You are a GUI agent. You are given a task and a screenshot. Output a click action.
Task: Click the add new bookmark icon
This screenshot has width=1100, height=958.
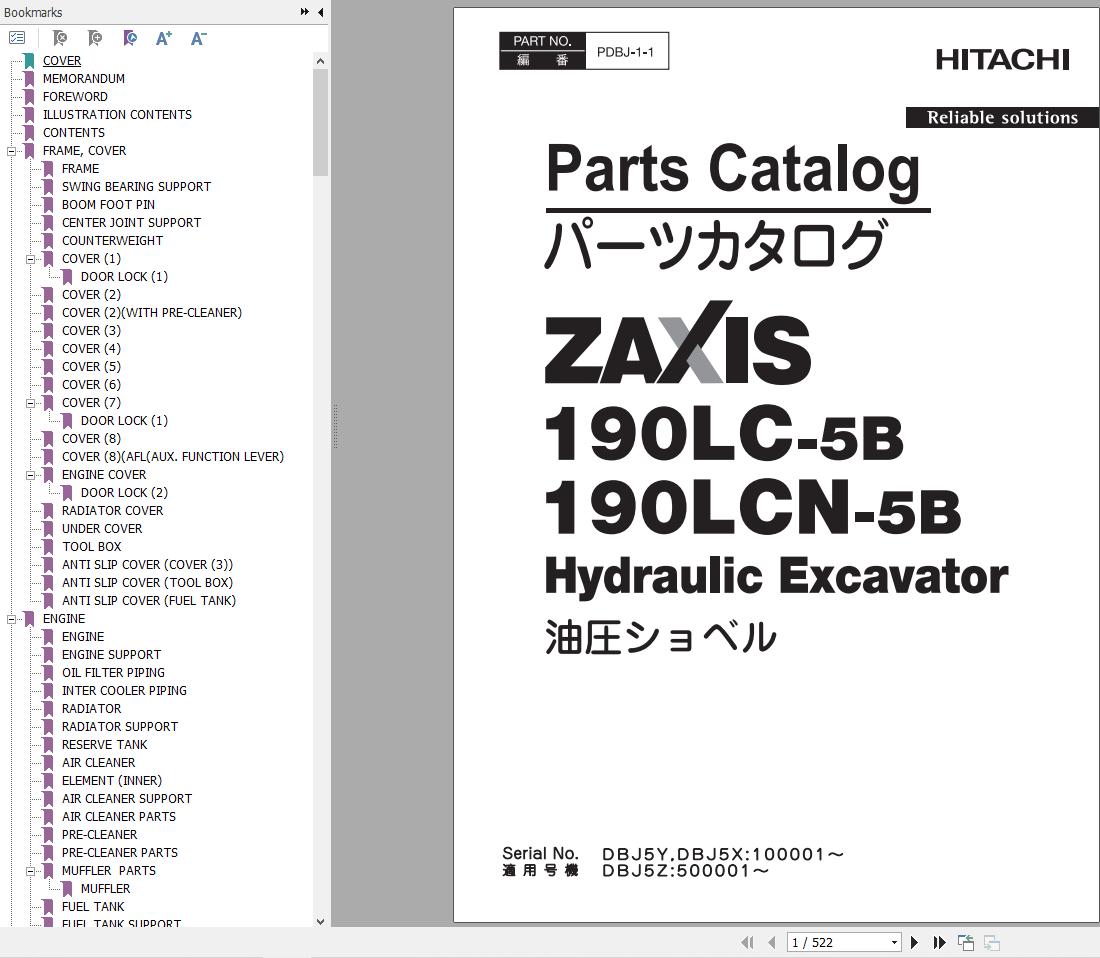tap(95, 38)
